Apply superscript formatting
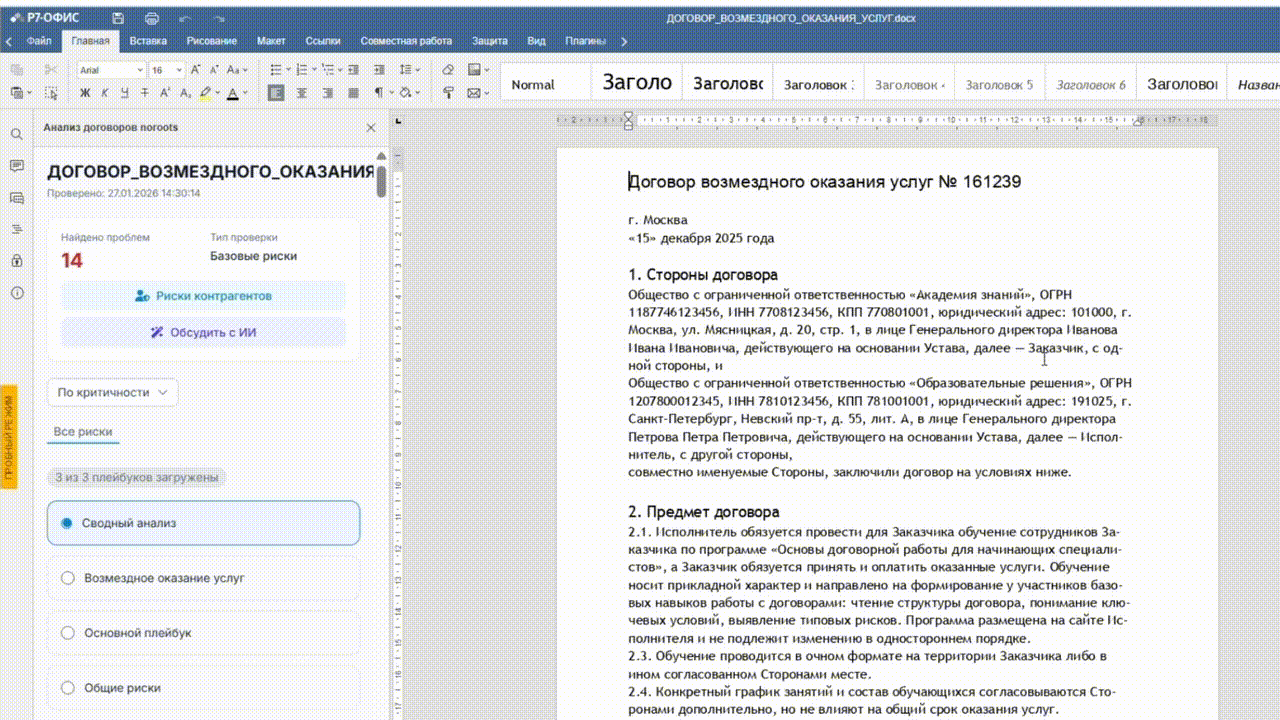 pos(165,93)
